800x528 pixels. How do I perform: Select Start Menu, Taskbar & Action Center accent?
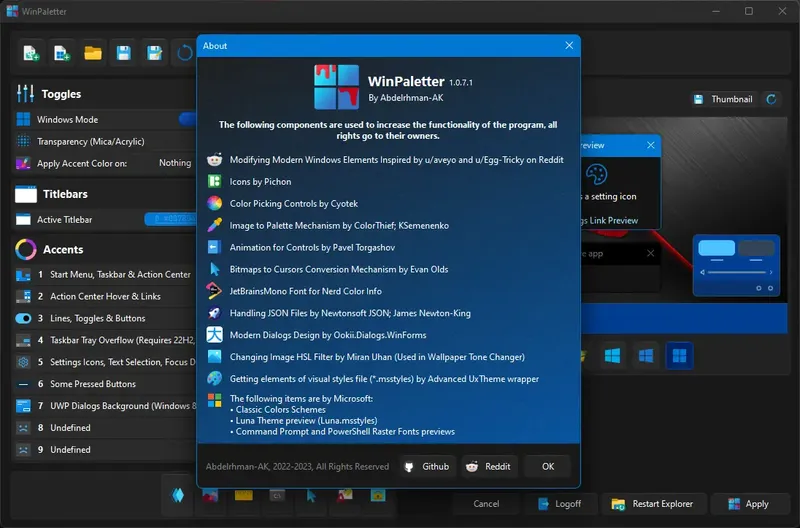[x=104, y=274]
